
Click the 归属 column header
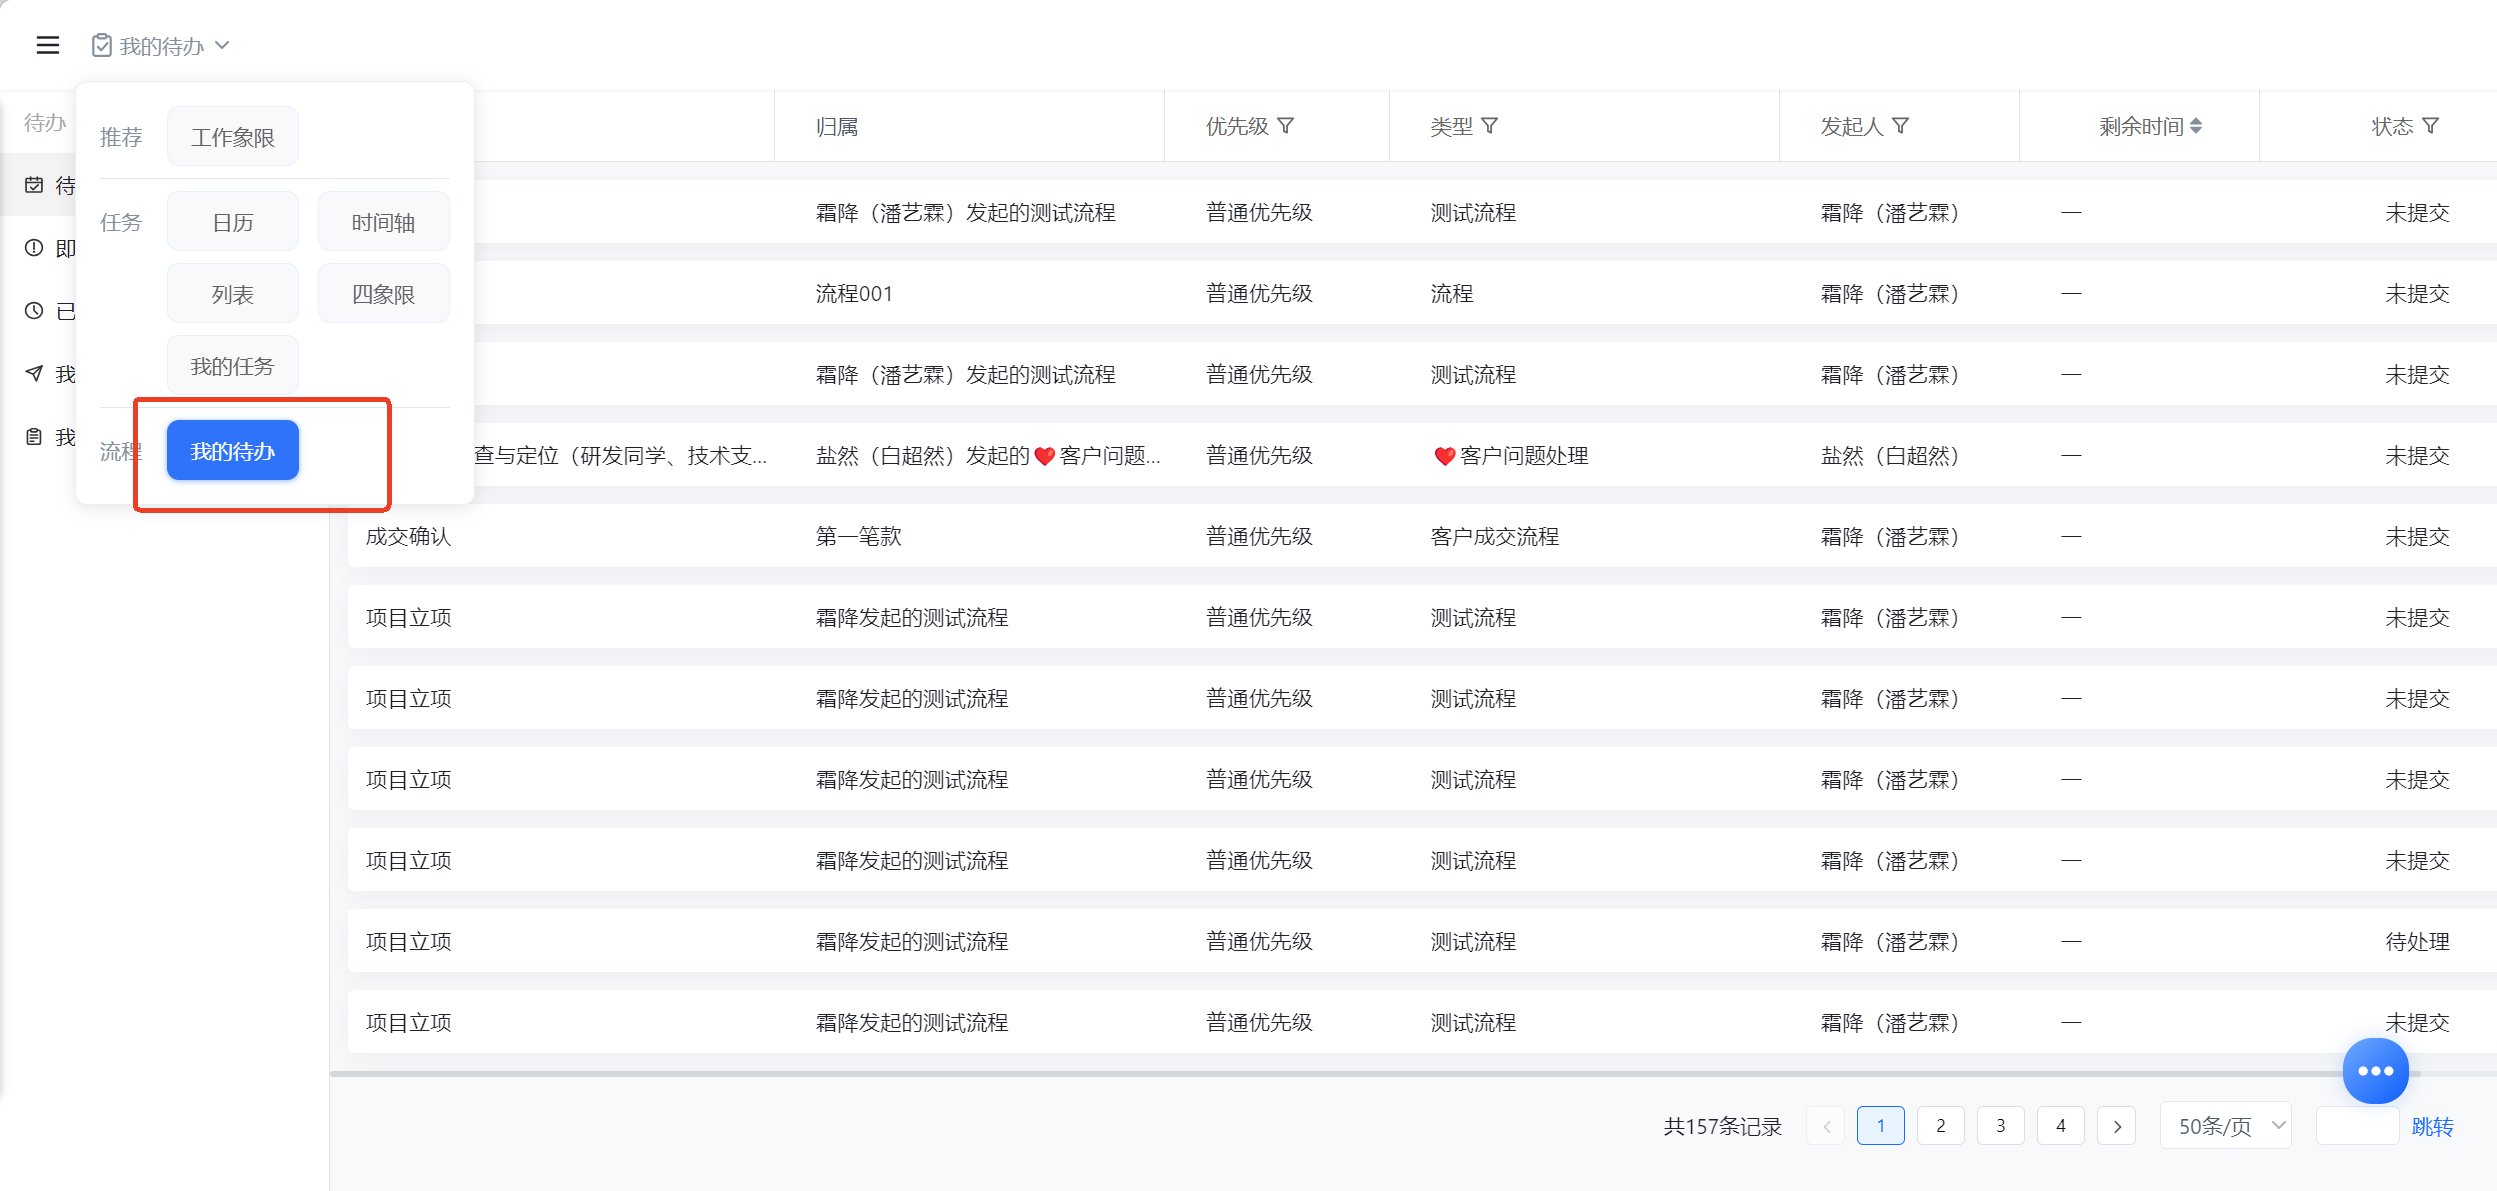[837, 126]
